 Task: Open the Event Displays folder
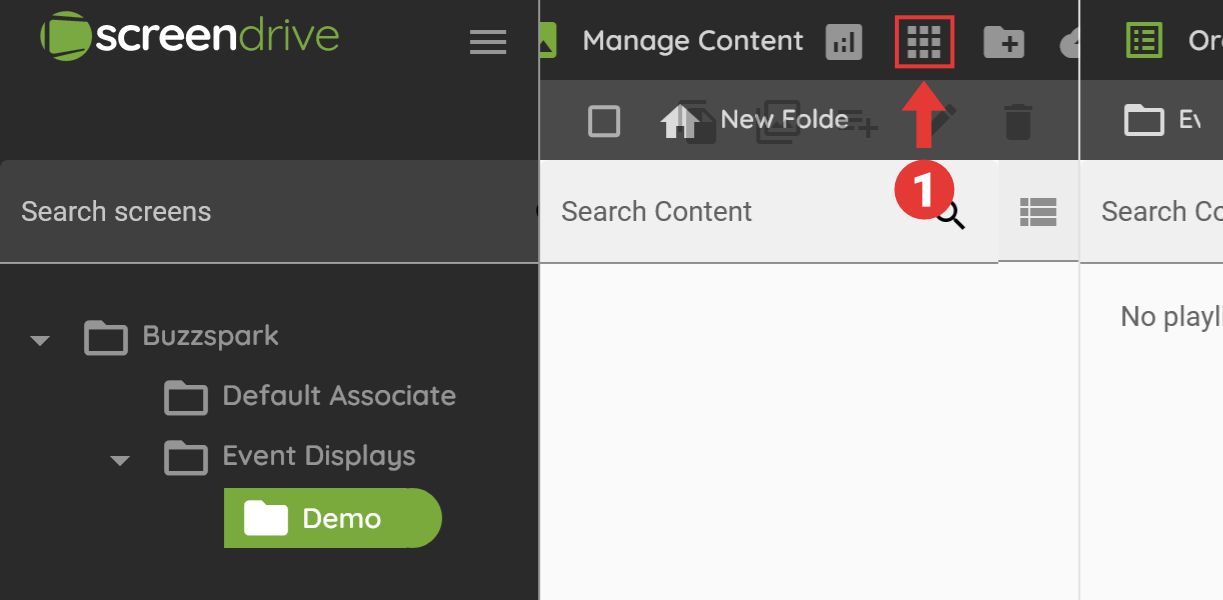click(x=318, y=456)
